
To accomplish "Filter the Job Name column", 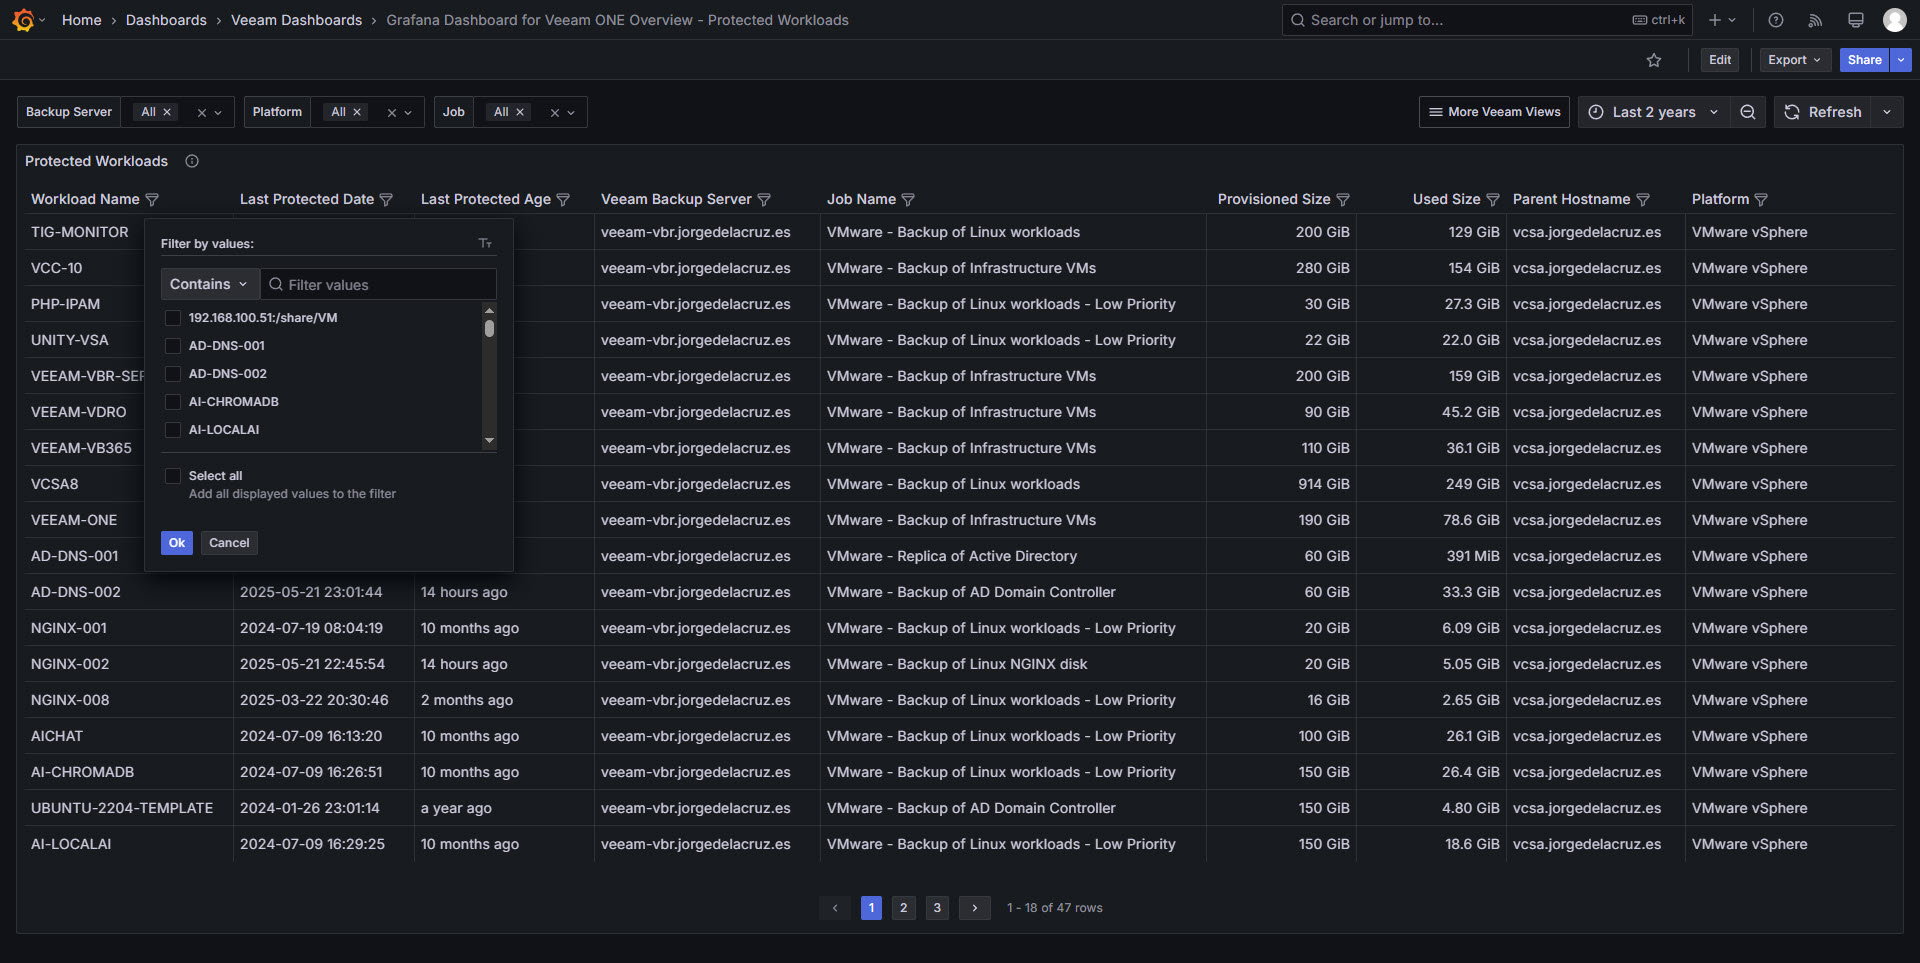I will click(908, 200).
